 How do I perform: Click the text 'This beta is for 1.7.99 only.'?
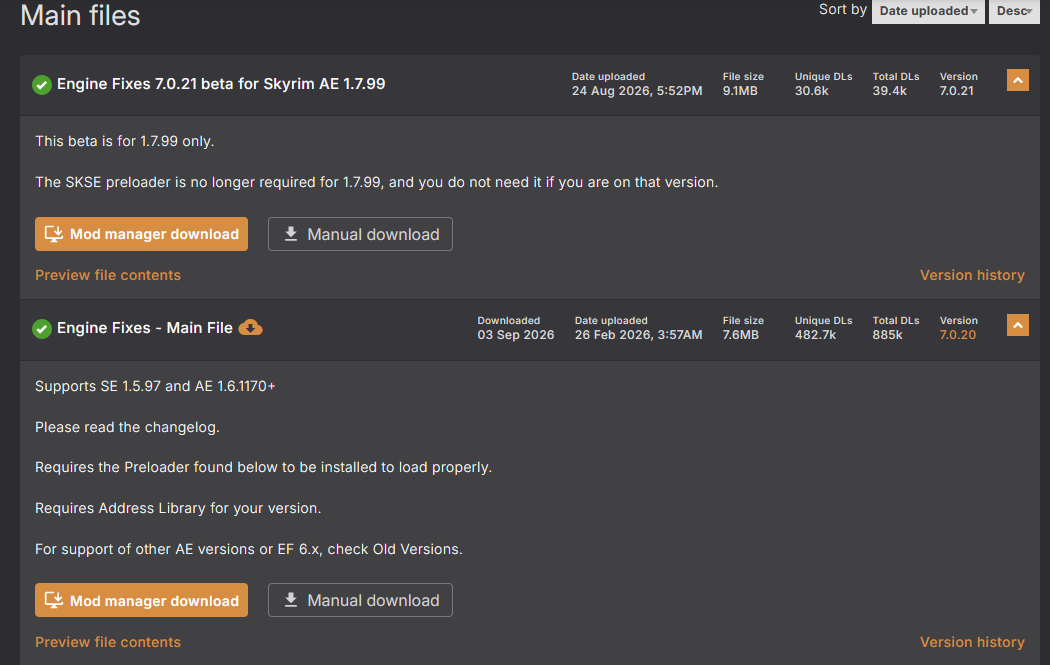[x=125, y=141]
